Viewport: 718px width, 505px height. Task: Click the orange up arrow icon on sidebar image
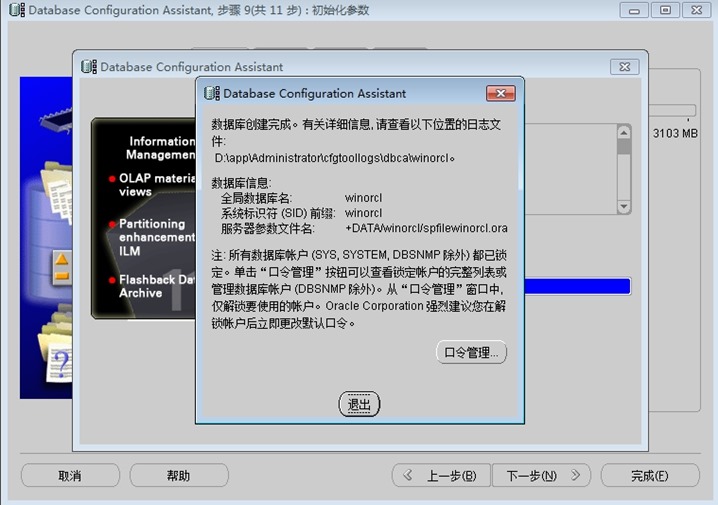coord(62,260)
